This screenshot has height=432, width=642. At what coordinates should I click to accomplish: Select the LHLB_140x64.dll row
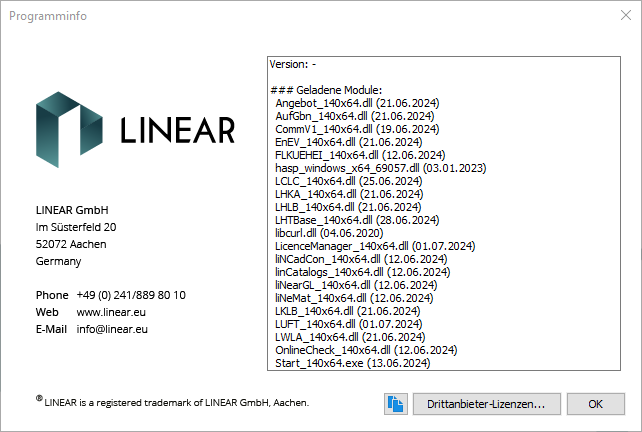click(348, 207)
